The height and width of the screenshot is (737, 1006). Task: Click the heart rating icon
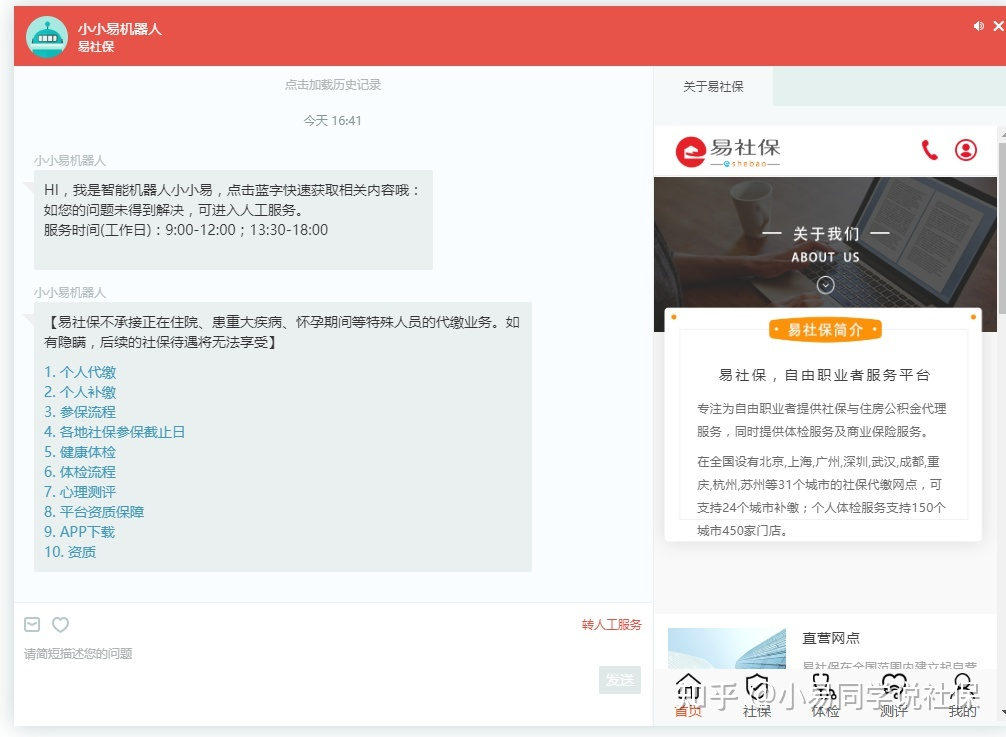pyautogui.click(x=60, y=624)
